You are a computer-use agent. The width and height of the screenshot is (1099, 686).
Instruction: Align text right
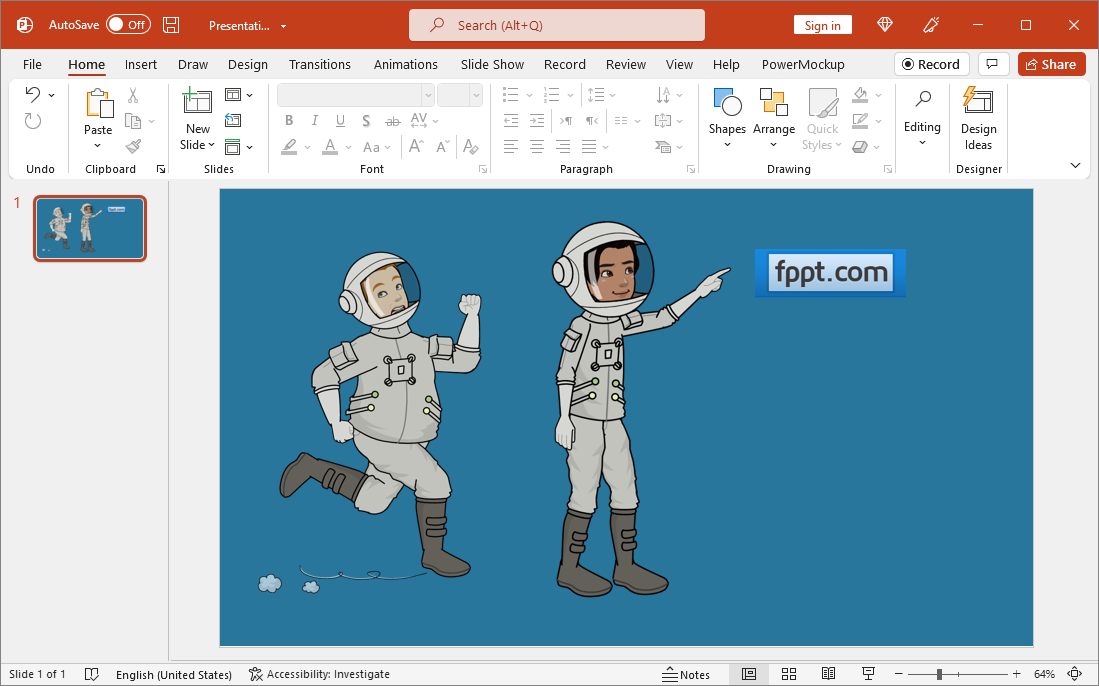pyautogui.click(x=563, y=146)
